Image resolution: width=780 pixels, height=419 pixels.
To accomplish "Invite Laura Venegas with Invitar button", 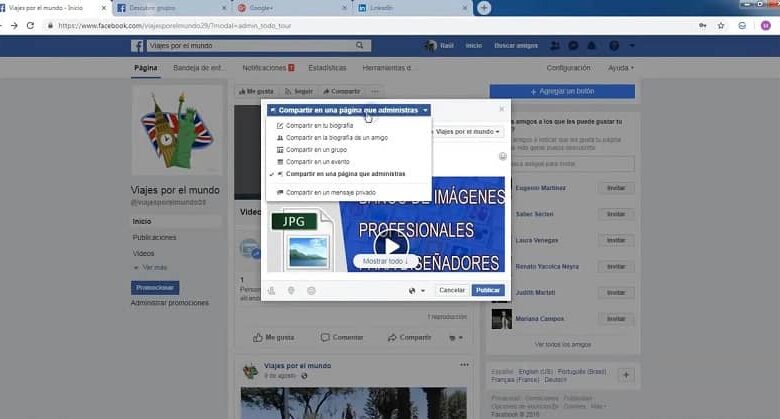I will [x=616, y=240].
